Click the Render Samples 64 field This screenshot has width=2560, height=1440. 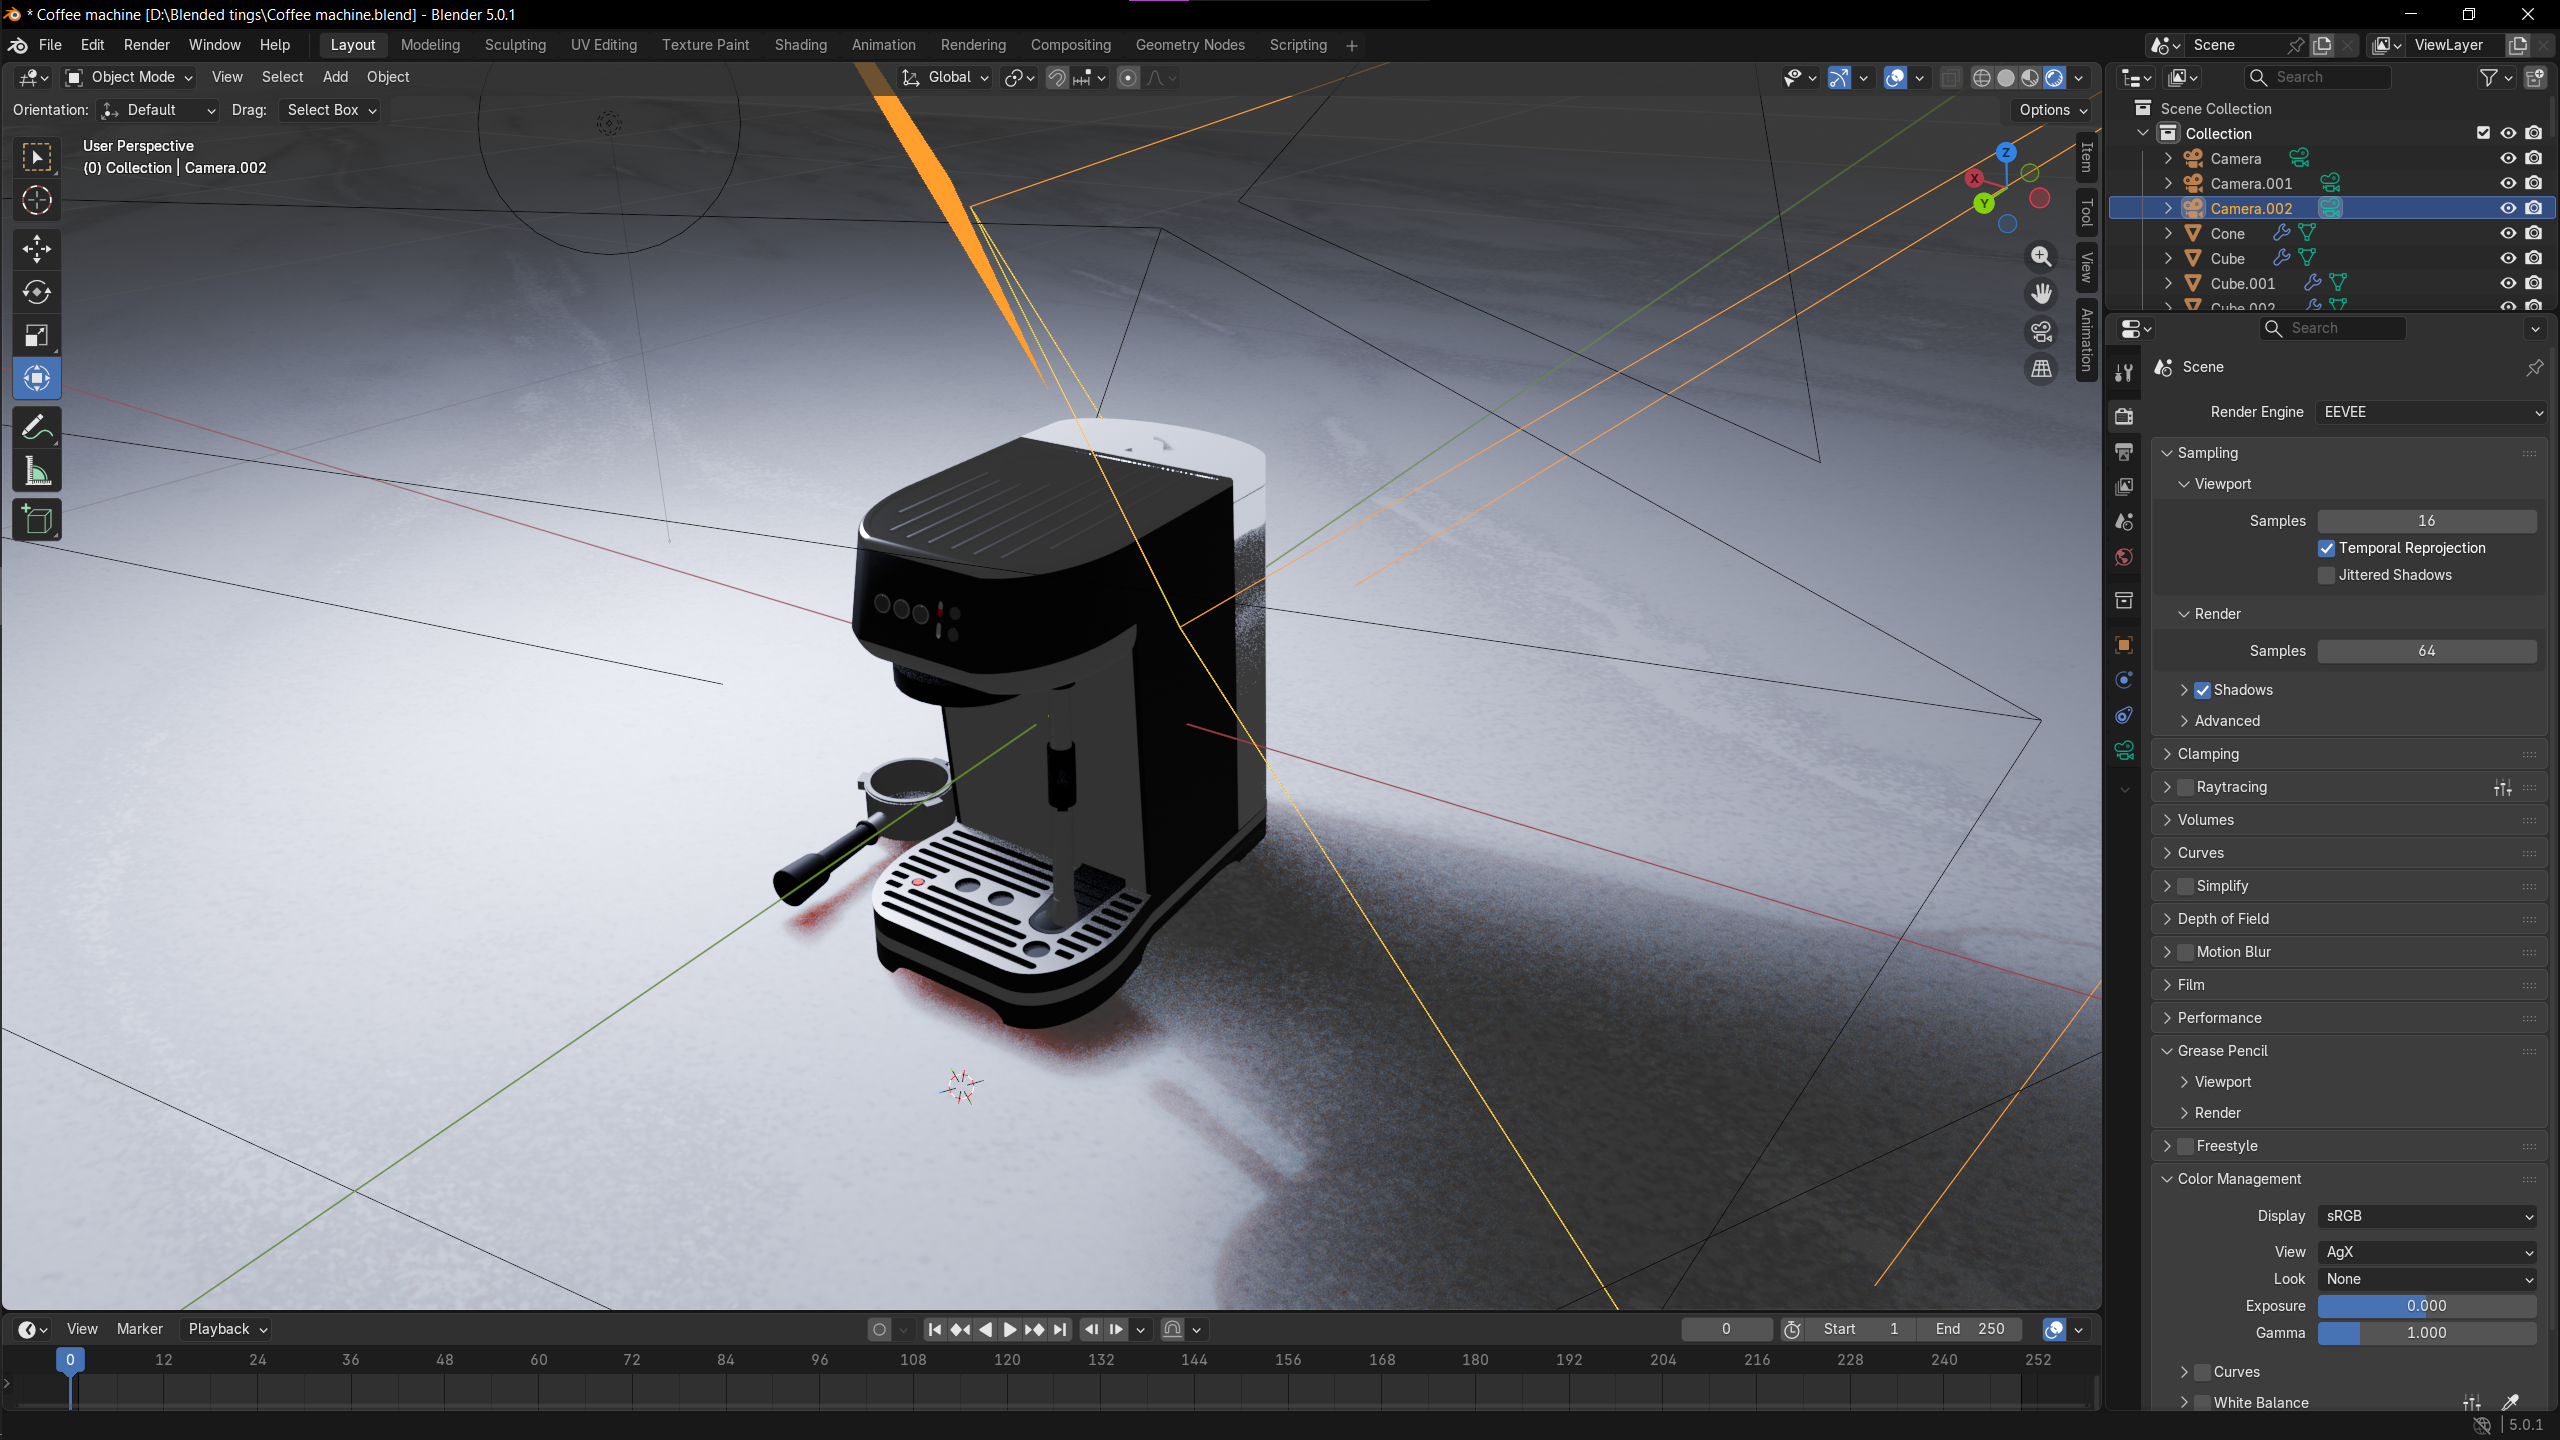pyautogui.click(x=2427, y=651)
